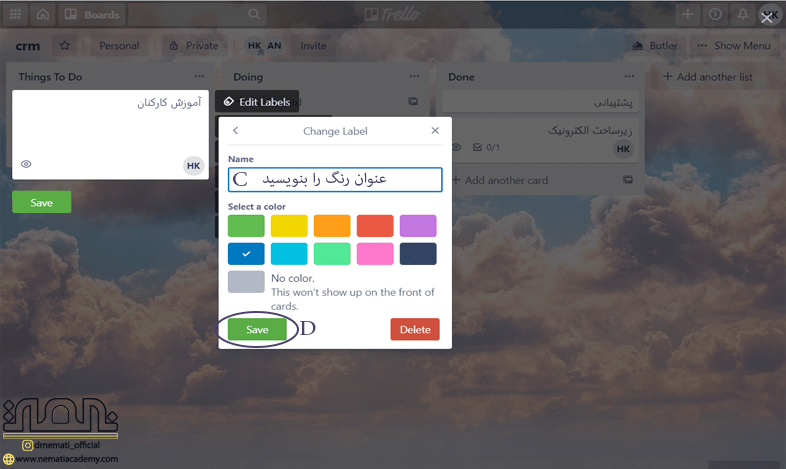Open the Doing list options menu

pos(414,77)
